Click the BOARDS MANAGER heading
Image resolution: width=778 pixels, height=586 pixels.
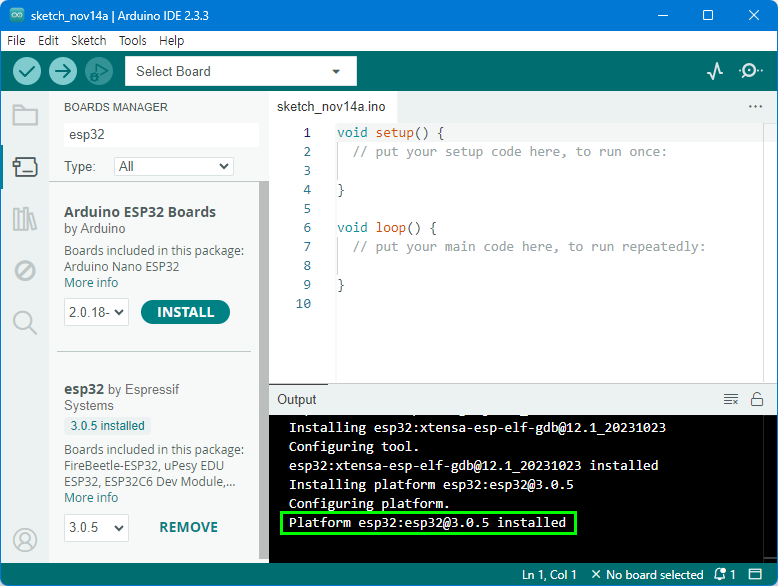pyautogui.click(x=116, y=107)
